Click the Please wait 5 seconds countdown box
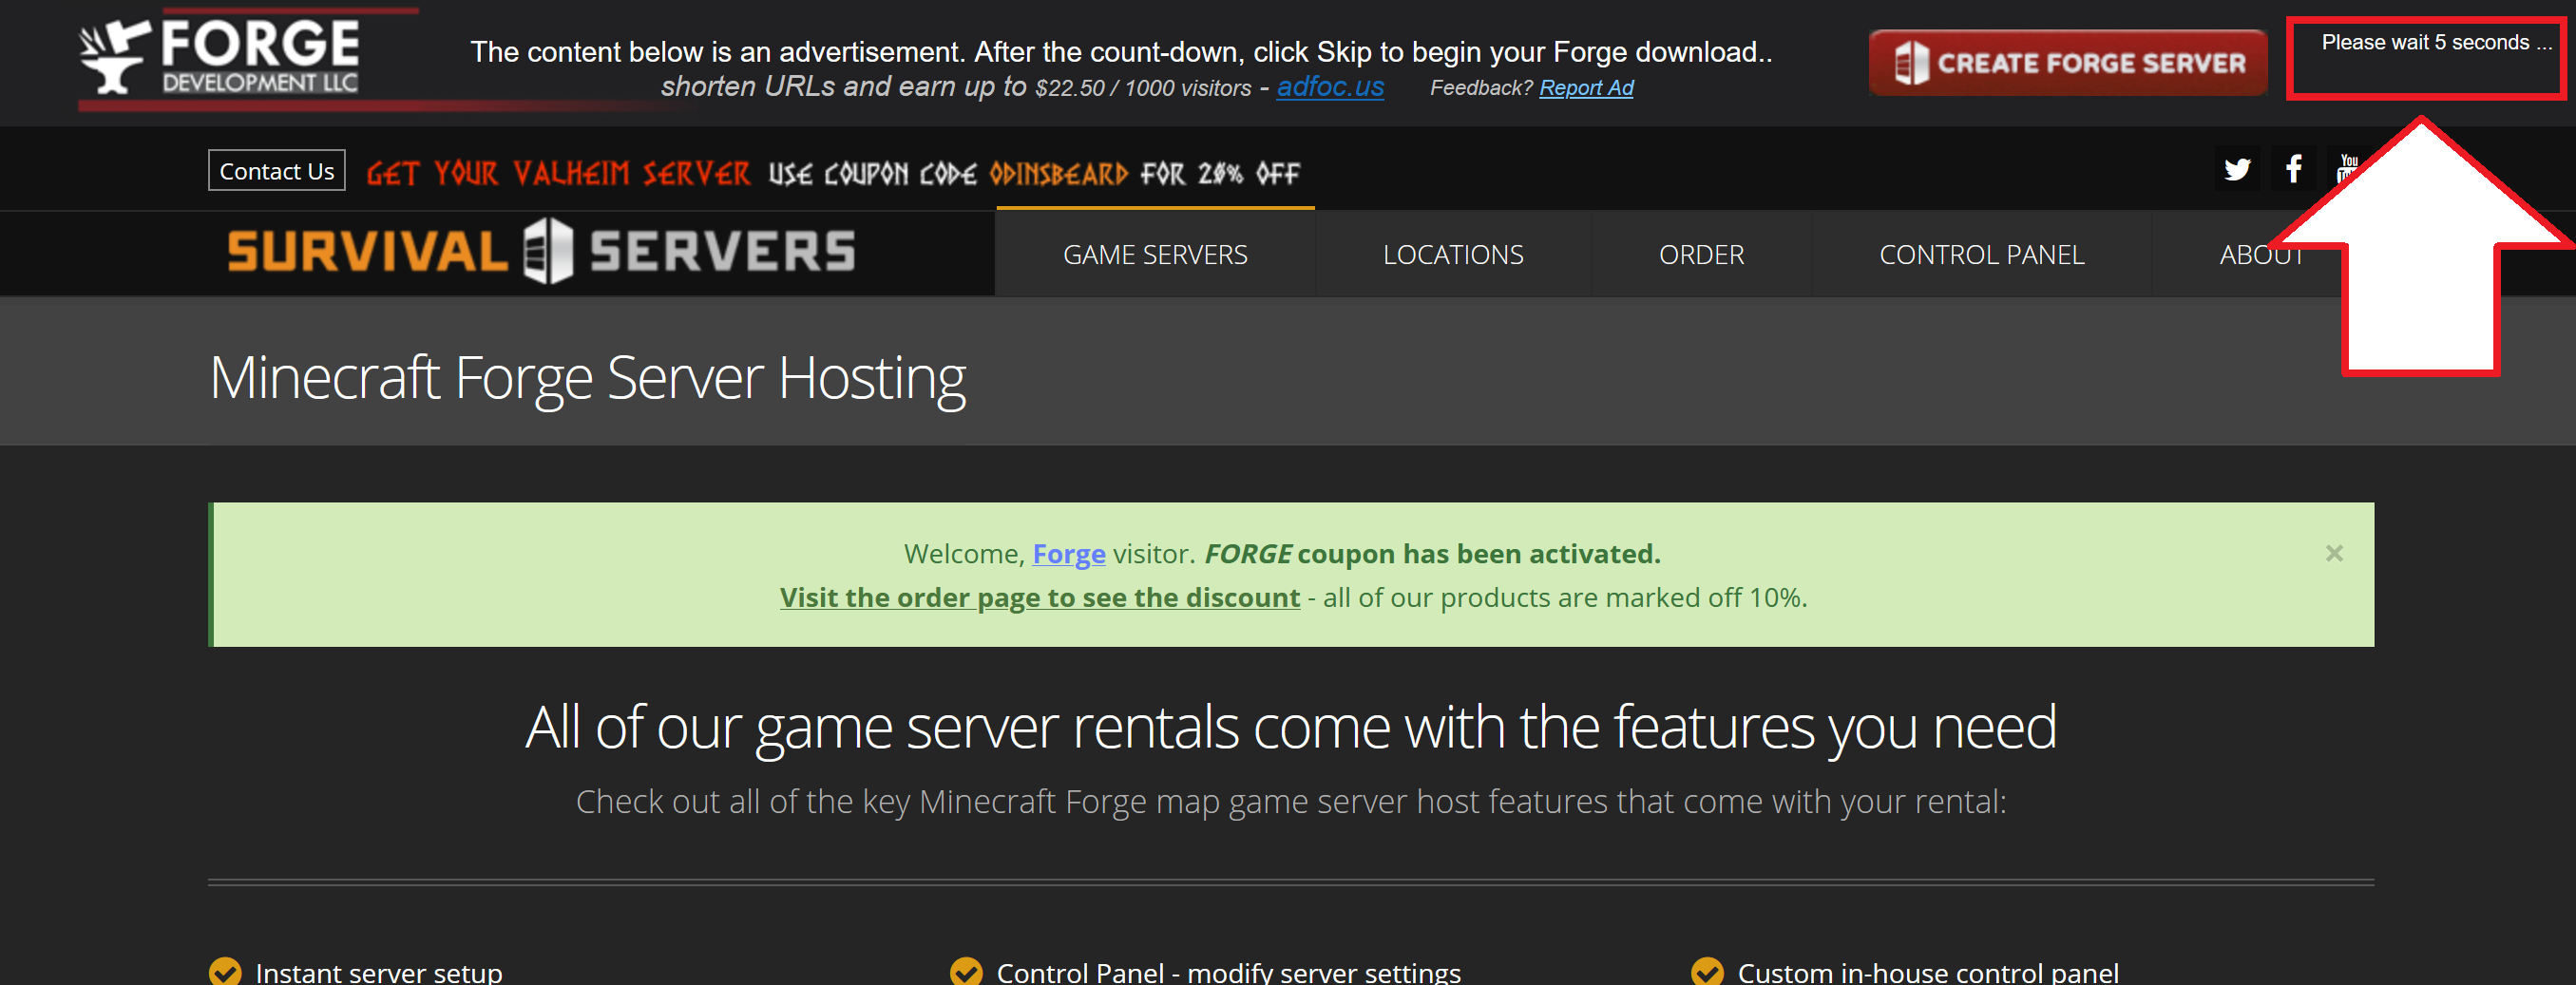The width and height of the screenshot is (2576, 985). click(x=2427, y=43)
